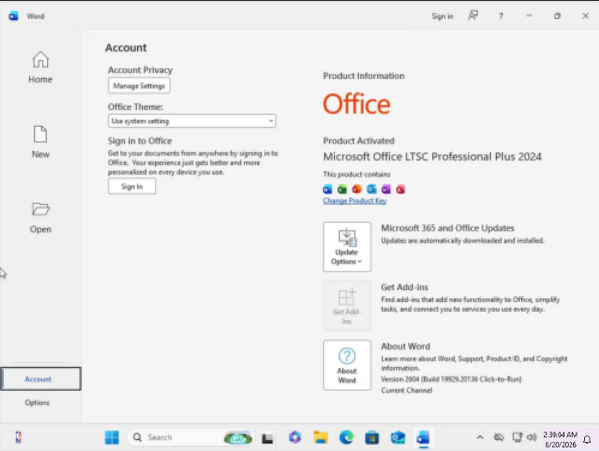This screenshot has width=599, height=451.
Task: Open the Home page in sidebar
Action: pyautogui.click(x=40, y=67)
